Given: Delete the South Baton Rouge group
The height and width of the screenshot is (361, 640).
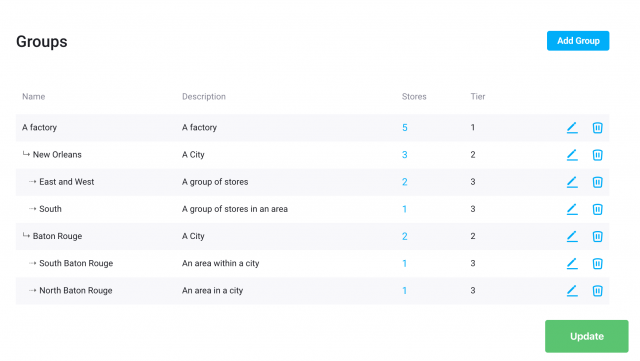Looking at the screenshot, I should pyautogui.click(x=597, y=263).
